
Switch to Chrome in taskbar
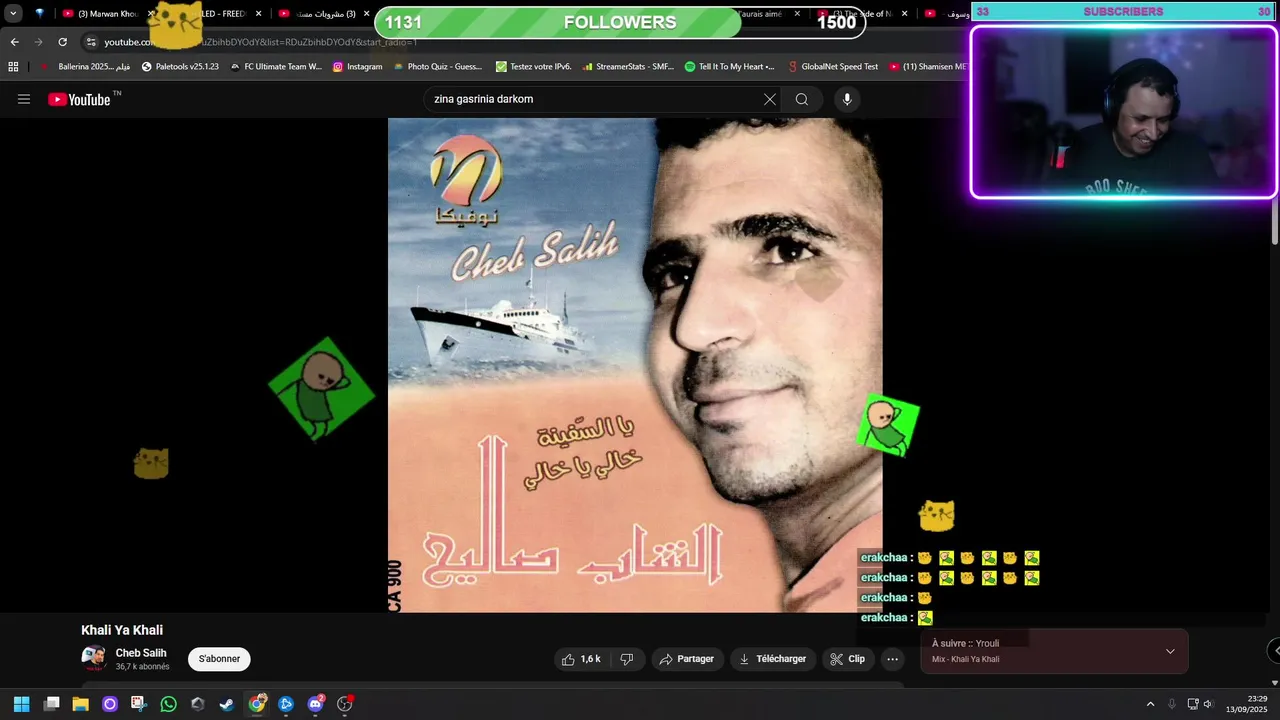[x=257, y=704]
